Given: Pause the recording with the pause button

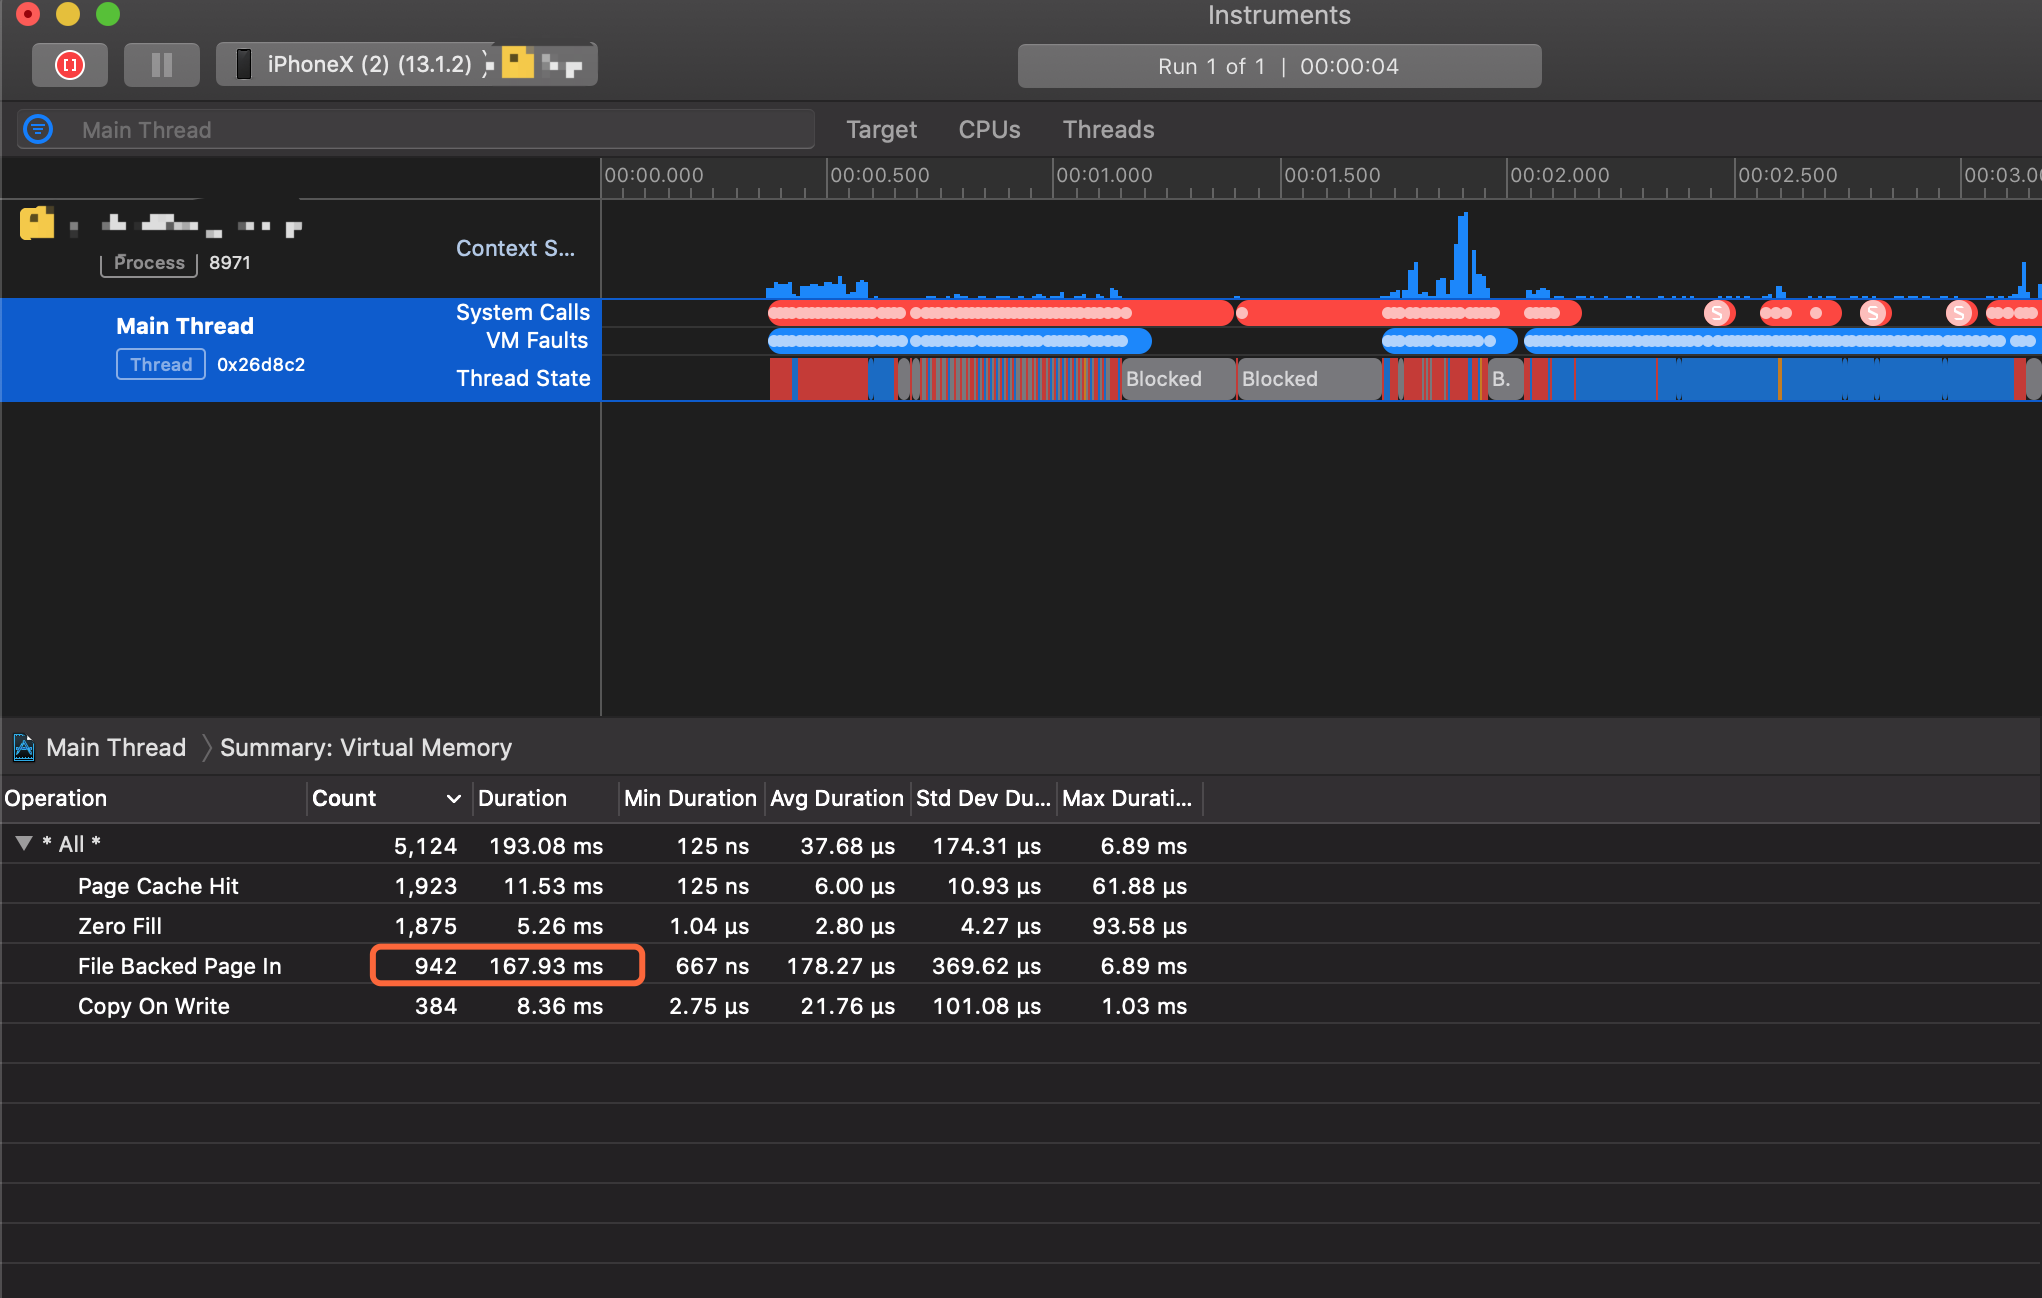Looking at the screenshot, I should point(161,66).
